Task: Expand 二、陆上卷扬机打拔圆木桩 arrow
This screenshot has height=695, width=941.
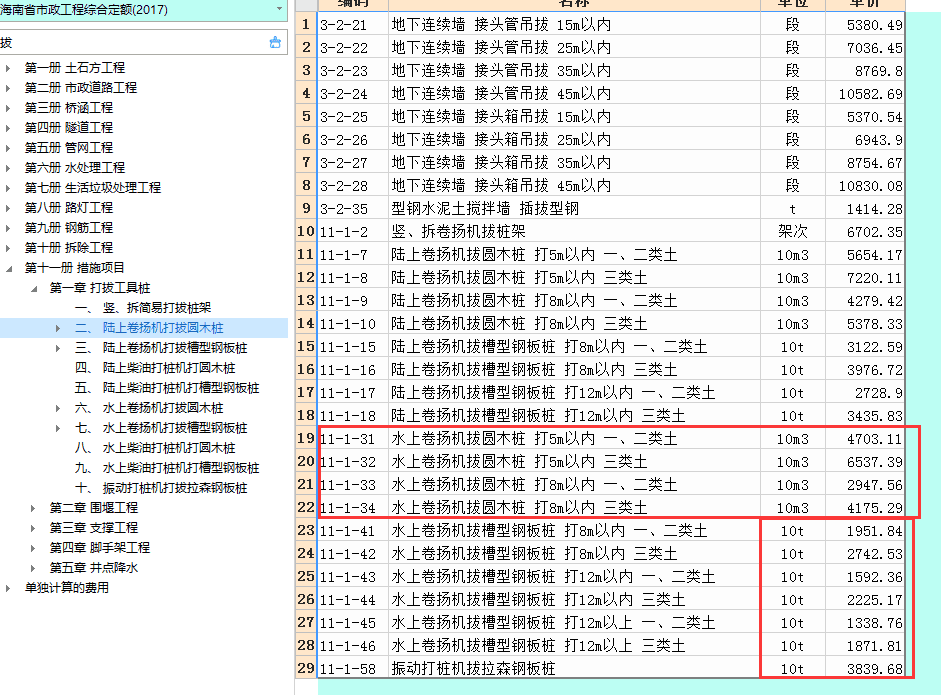Action: pyautogui.click(x=58, y=328)
